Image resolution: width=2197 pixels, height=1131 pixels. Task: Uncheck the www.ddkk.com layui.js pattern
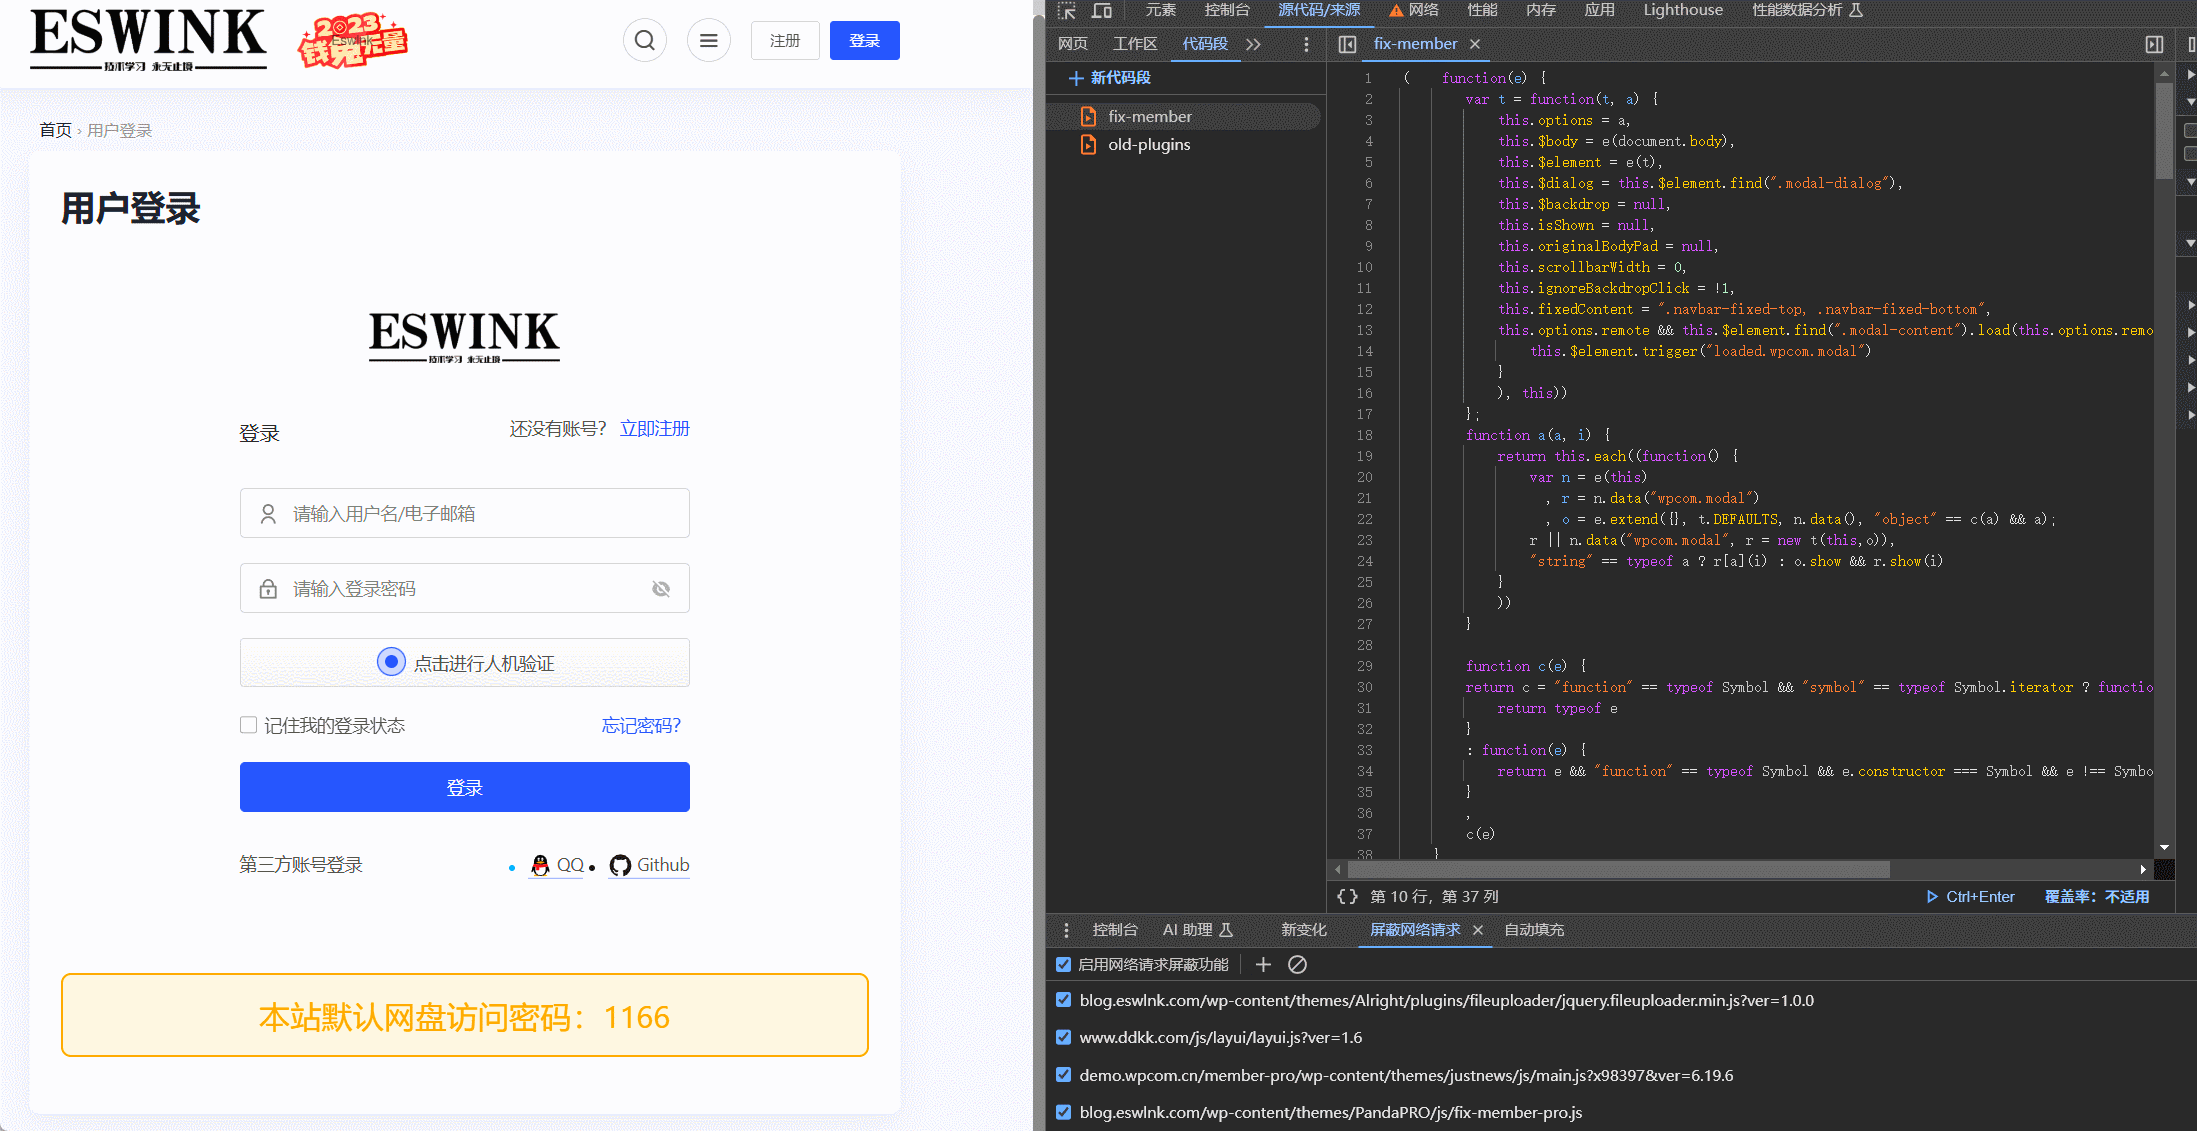(1064, 1037)
